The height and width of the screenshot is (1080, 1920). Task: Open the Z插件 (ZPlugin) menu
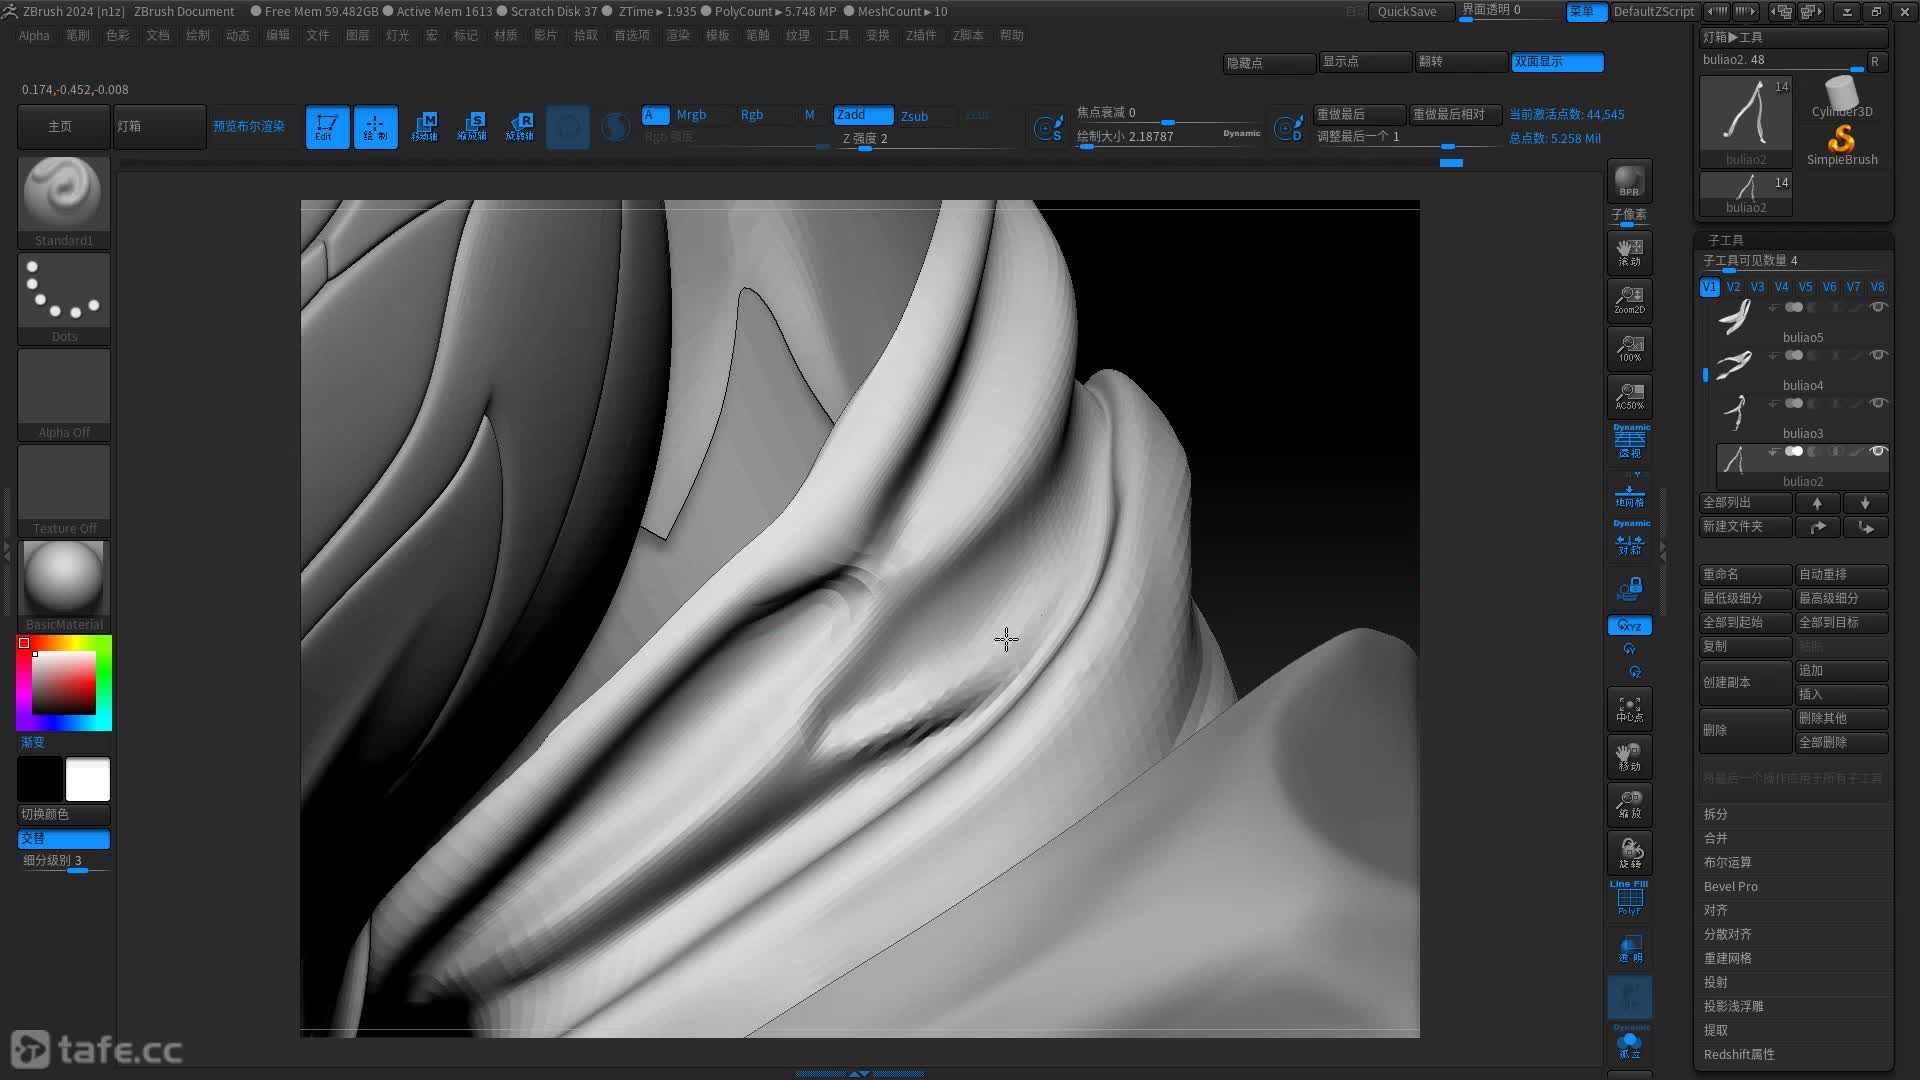(920, 35)
